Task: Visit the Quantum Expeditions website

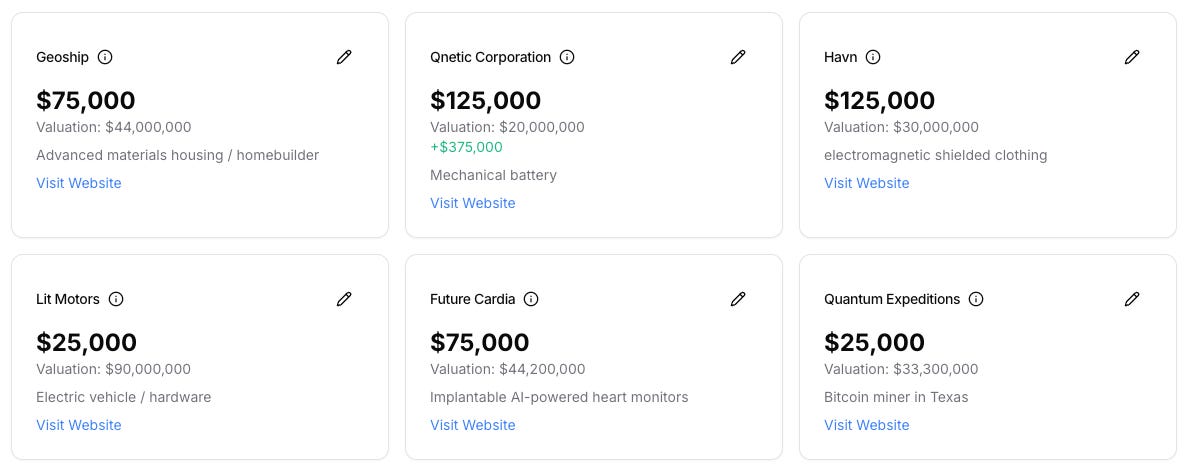Action: [867, 425]
